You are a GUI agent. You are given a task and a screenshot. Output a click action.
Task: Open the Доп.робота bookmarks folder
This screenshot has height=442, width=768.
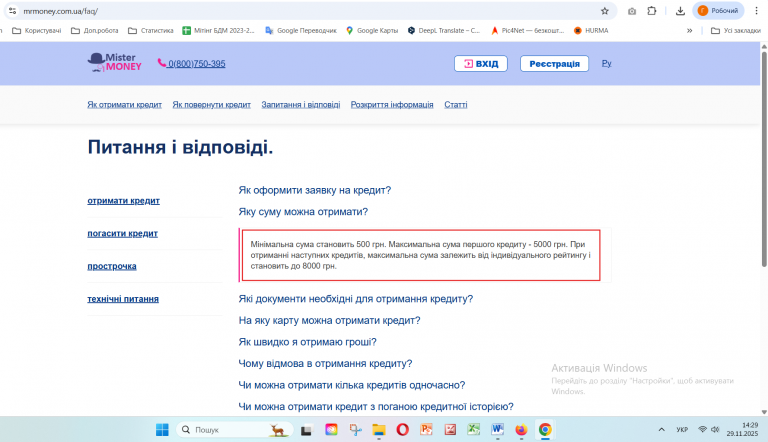[x=95, y=30]
